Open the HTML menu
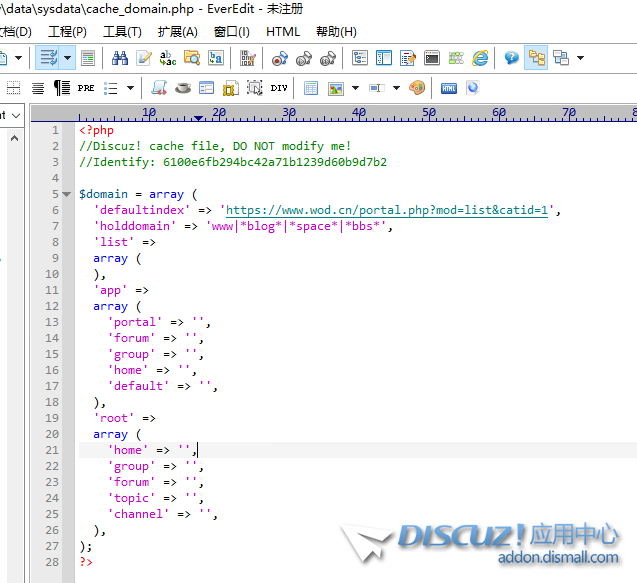This screenshot has height=583, width=637. click(283, 32)
